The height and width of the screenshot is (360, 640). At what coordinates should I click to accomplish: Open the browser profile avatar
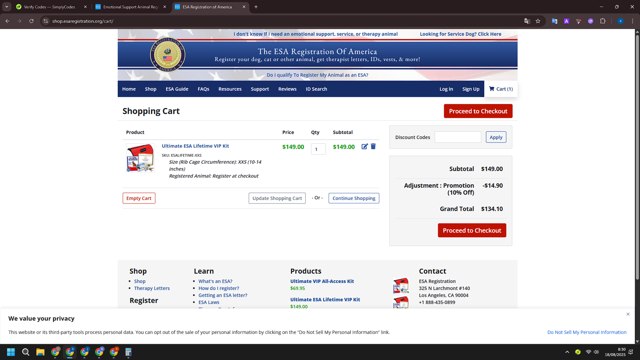tap(620, 21)
